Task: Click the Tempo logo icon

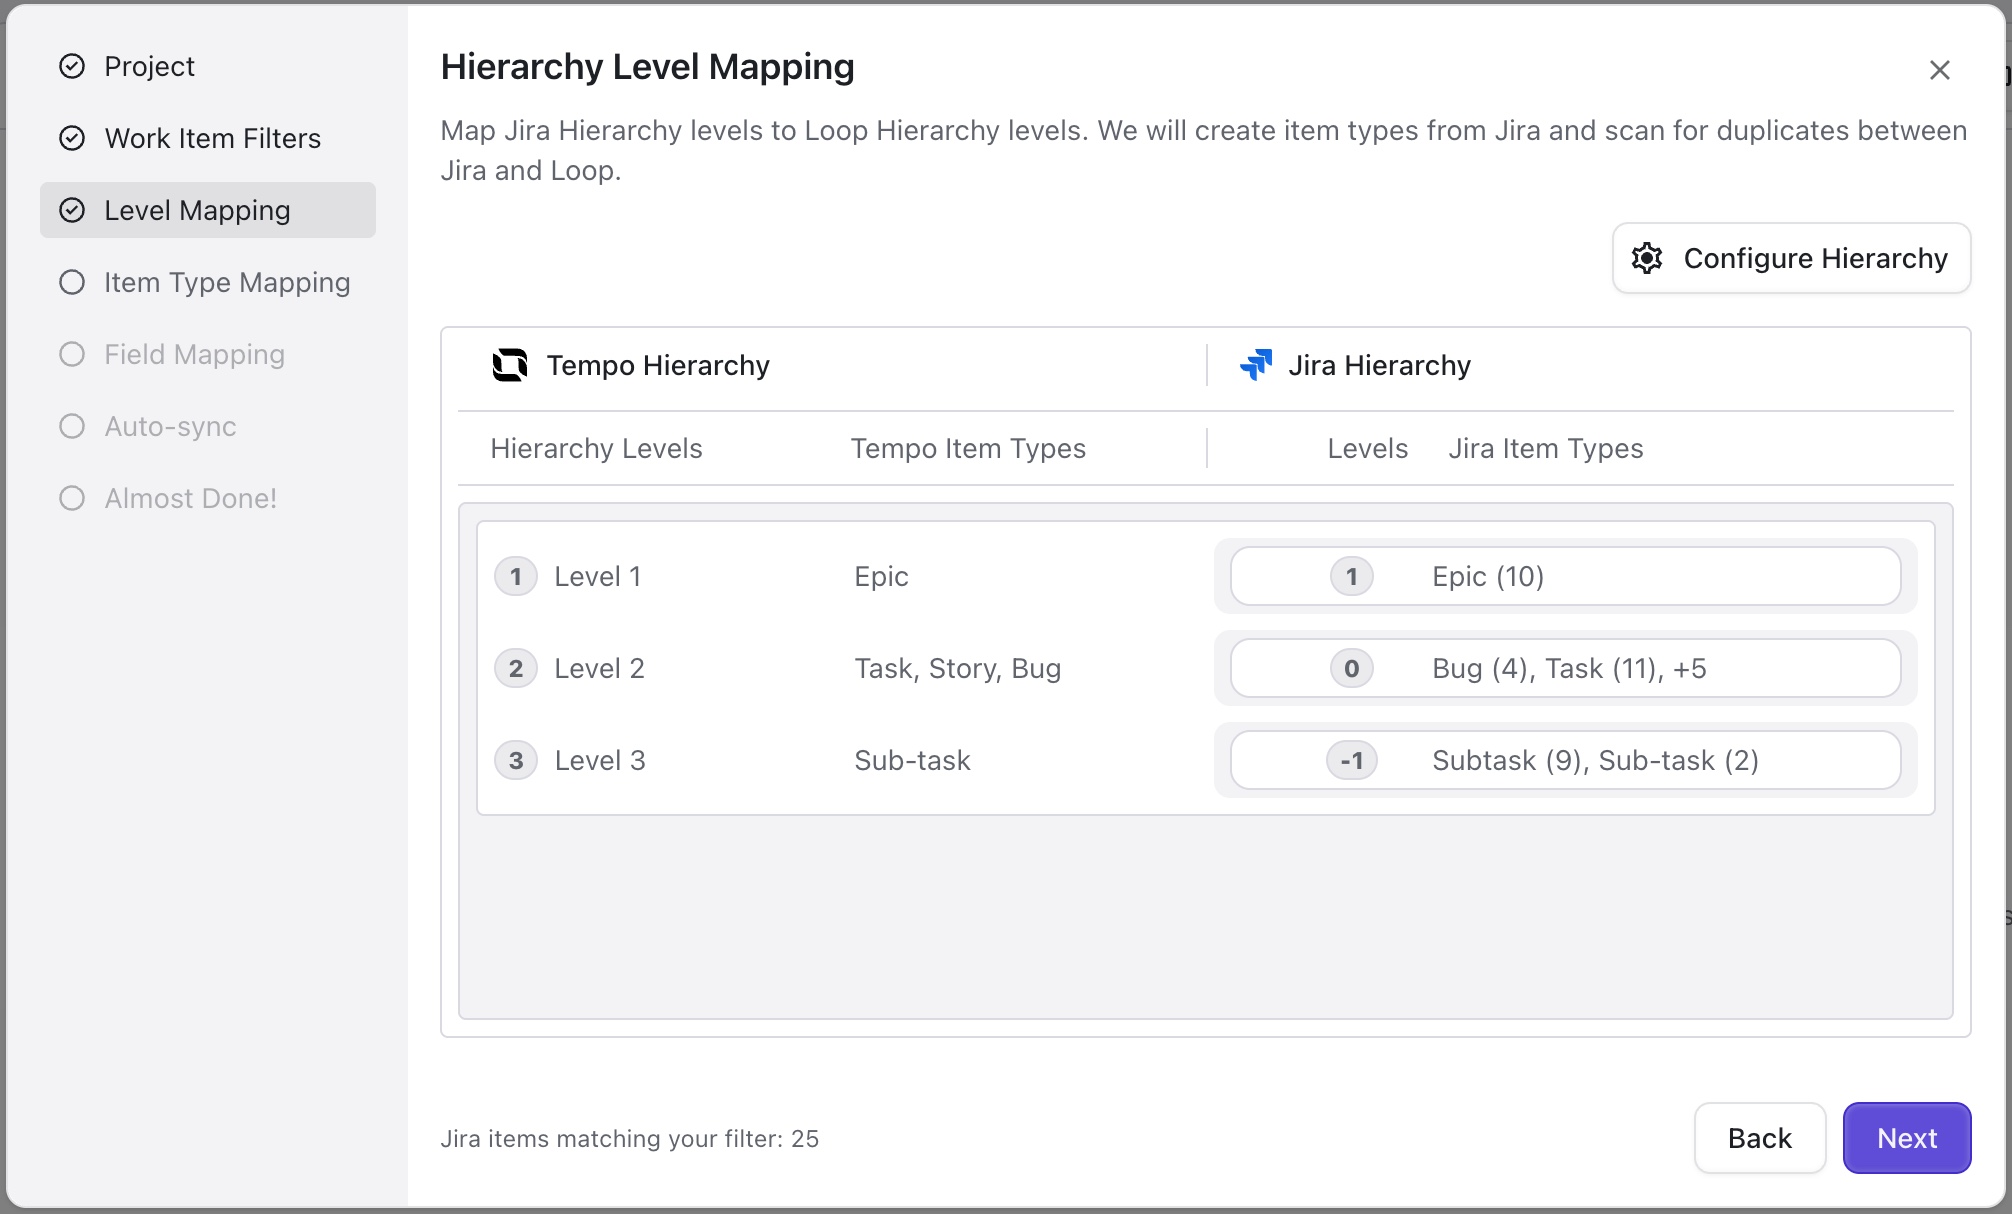Action: (510, 365)
